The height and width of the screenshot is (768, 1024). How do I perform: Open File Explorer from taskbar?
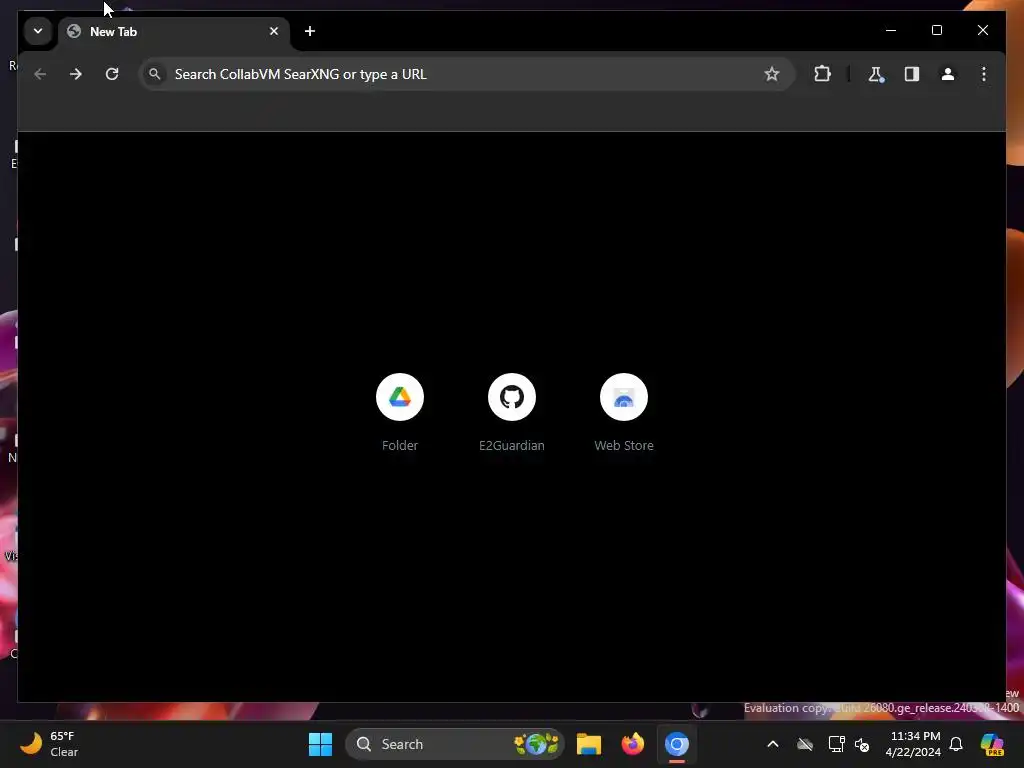click(x=588, y=744)
